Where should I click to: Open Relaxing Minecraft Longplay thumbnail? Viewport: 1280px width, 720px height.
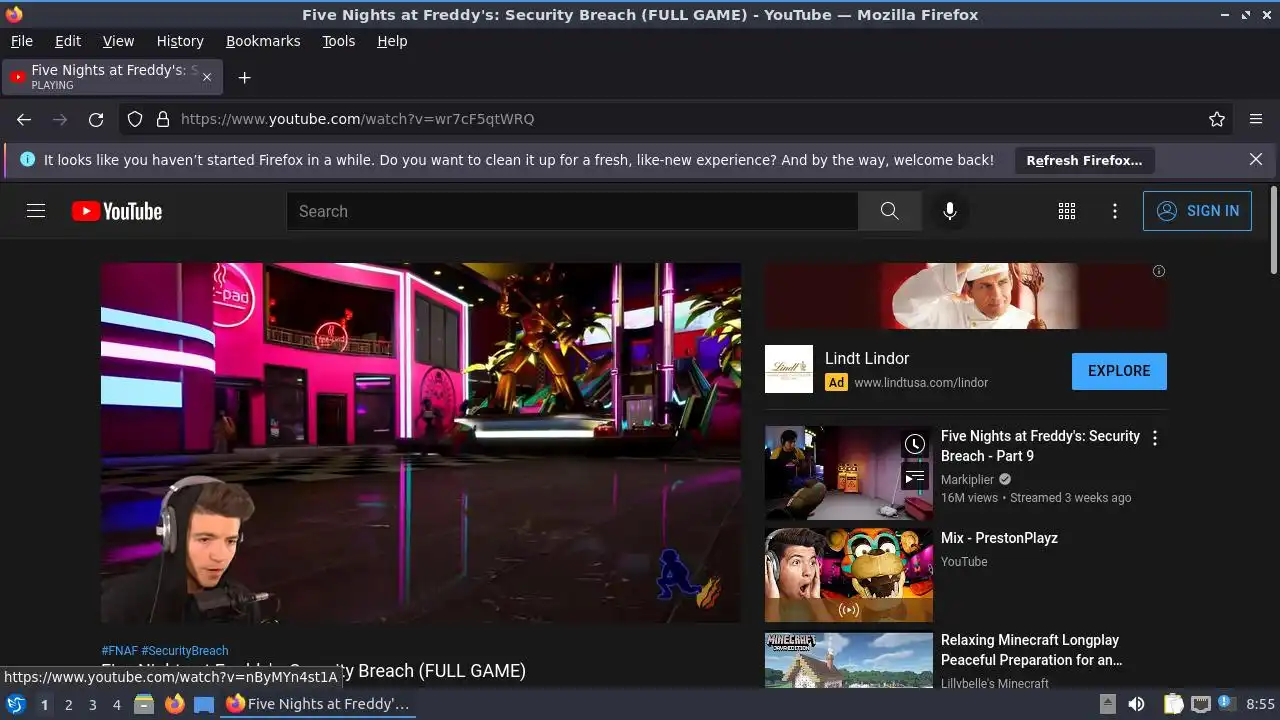pyautogui.click(x=849, y=659)
